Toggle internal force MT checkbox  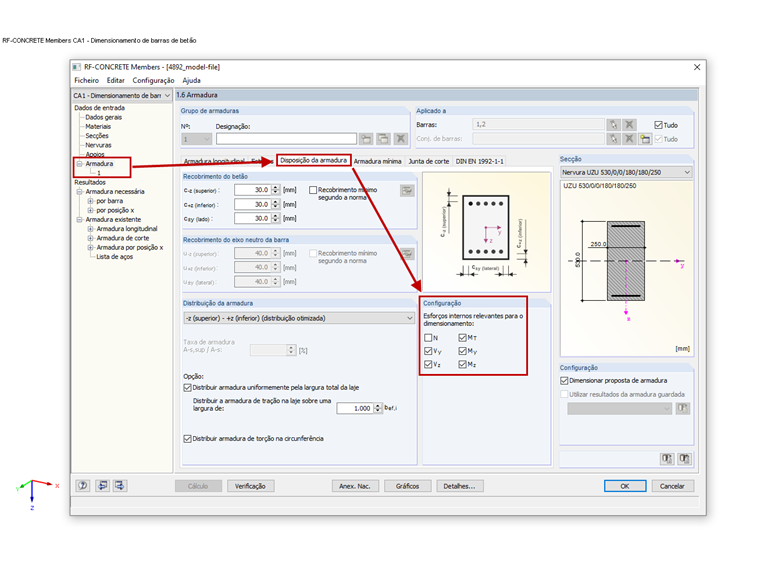462,338
